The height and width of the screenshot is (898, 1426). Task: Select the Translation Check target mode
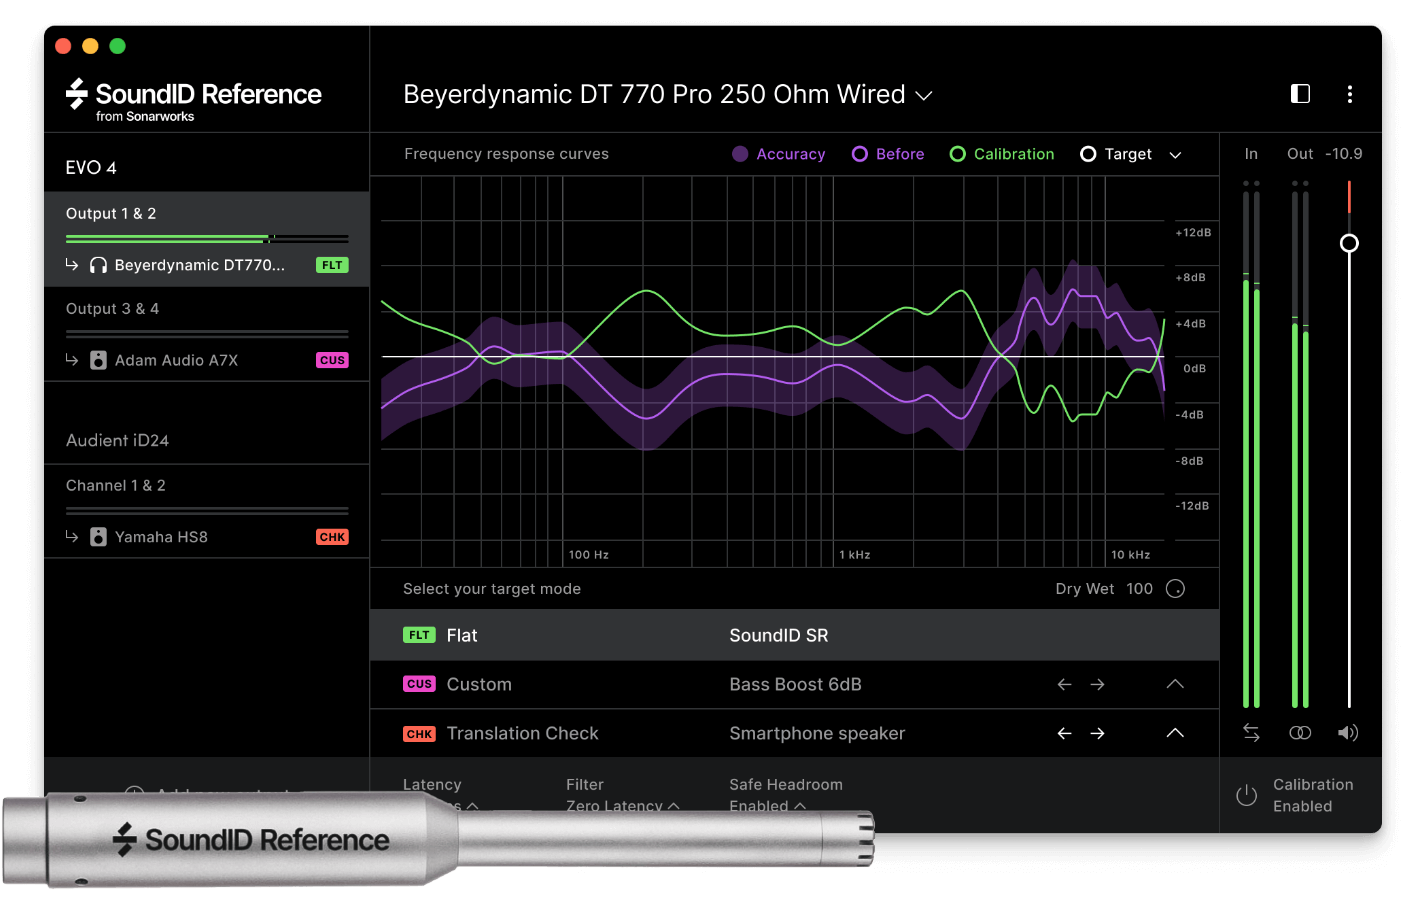click(x=522, y=733)
